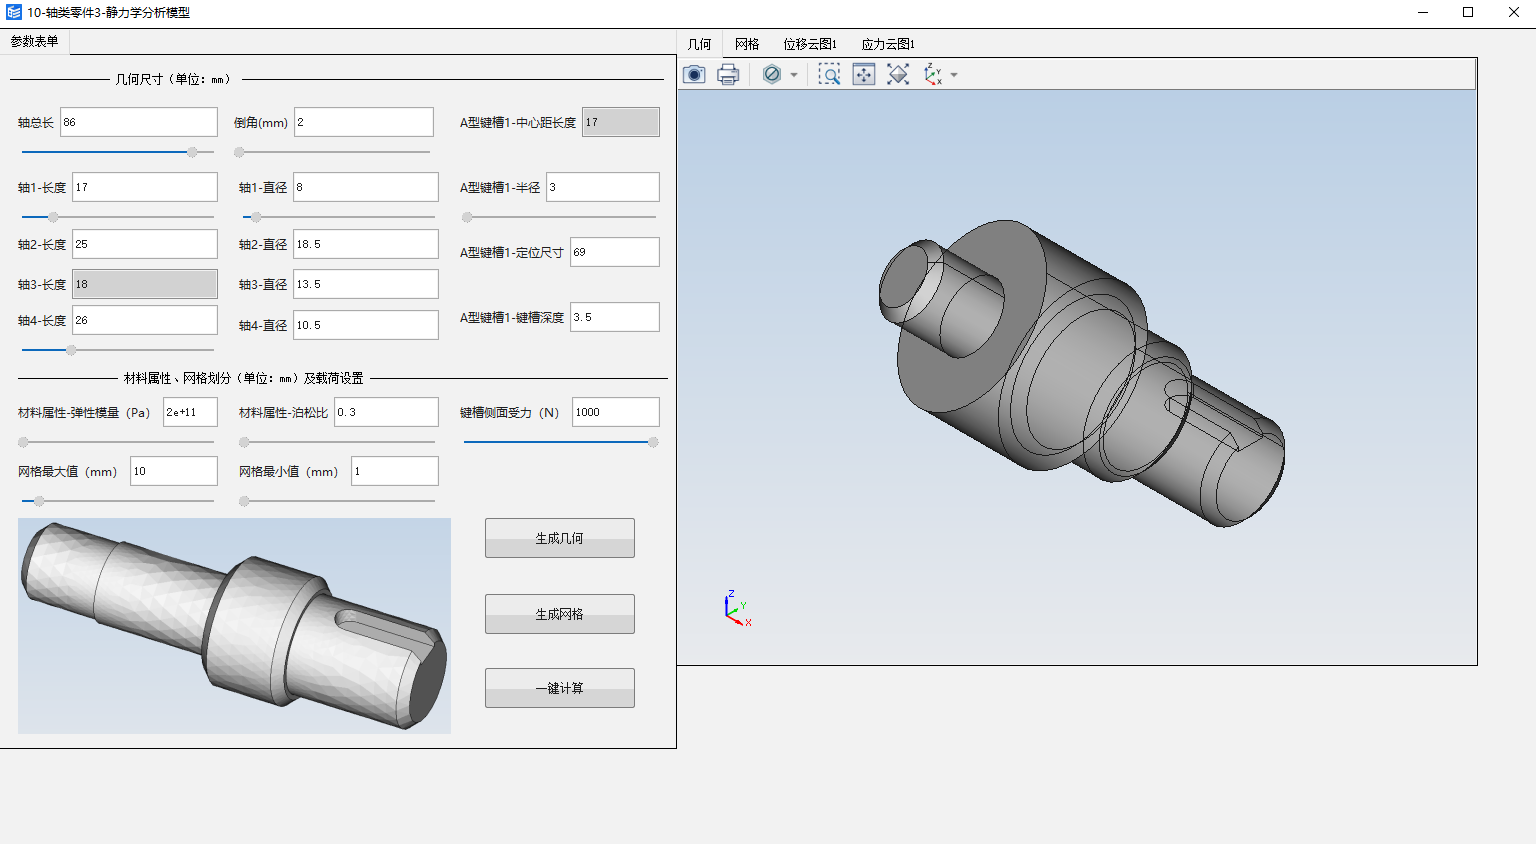Click the 轴1-长度 slider
1536x844 pixels.
pos(118,217)
